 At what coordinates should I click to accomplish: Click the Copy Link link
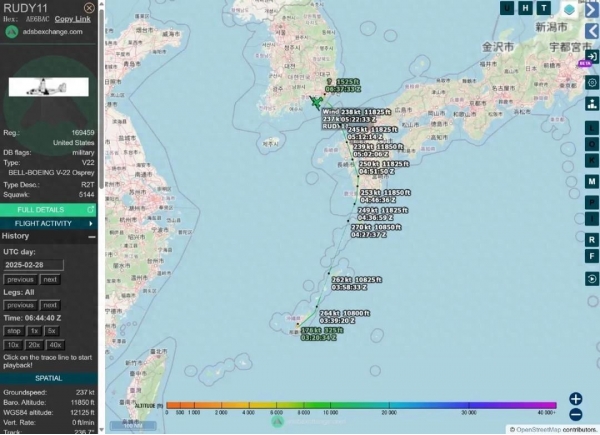pos(70,19)
